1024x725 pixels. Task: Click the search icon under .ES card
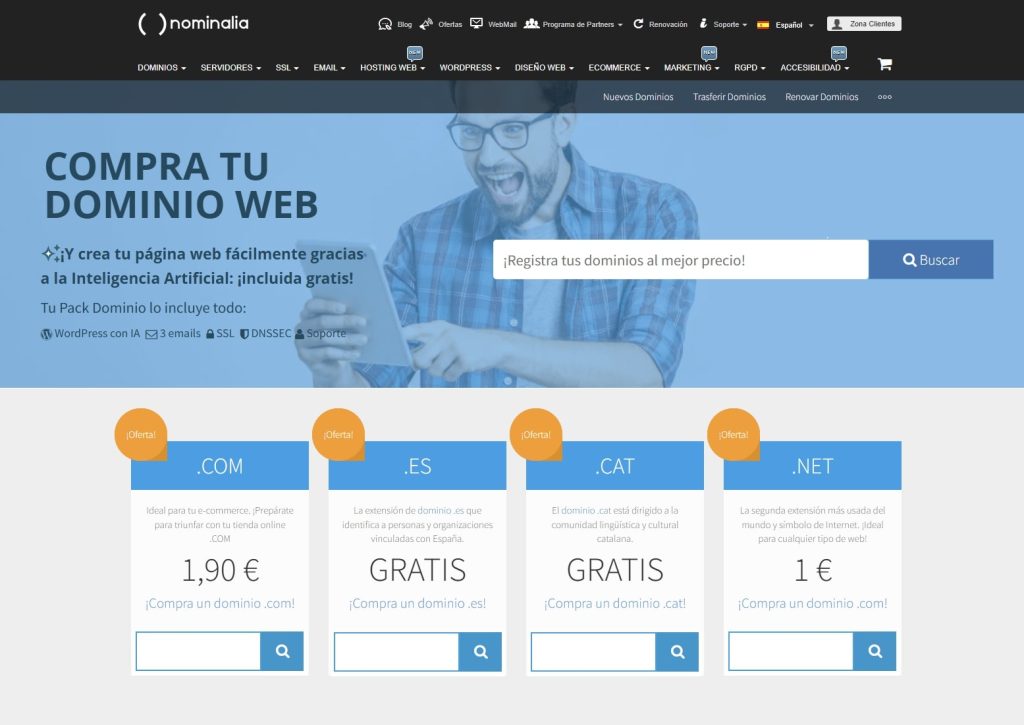(480, 651)
